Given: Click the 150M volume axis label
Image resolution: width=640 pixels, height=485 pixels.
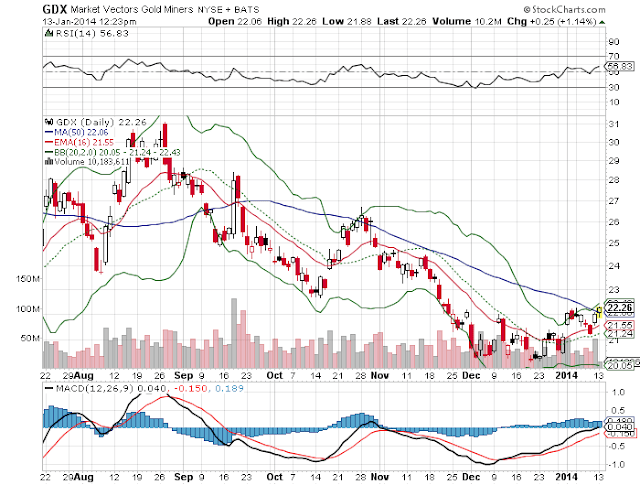Looking at the screenshot, I should coord(28,279).
